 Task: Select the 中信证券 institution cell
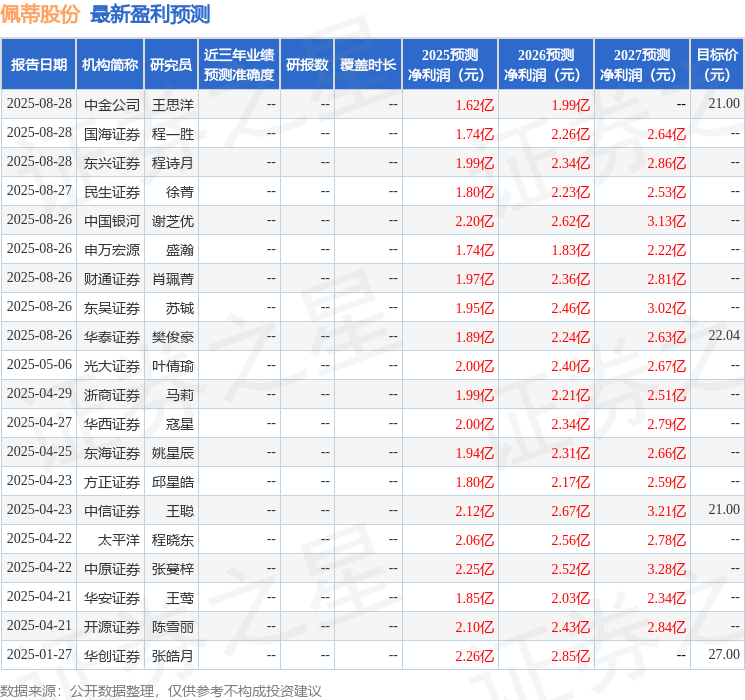tap(112, 511)
